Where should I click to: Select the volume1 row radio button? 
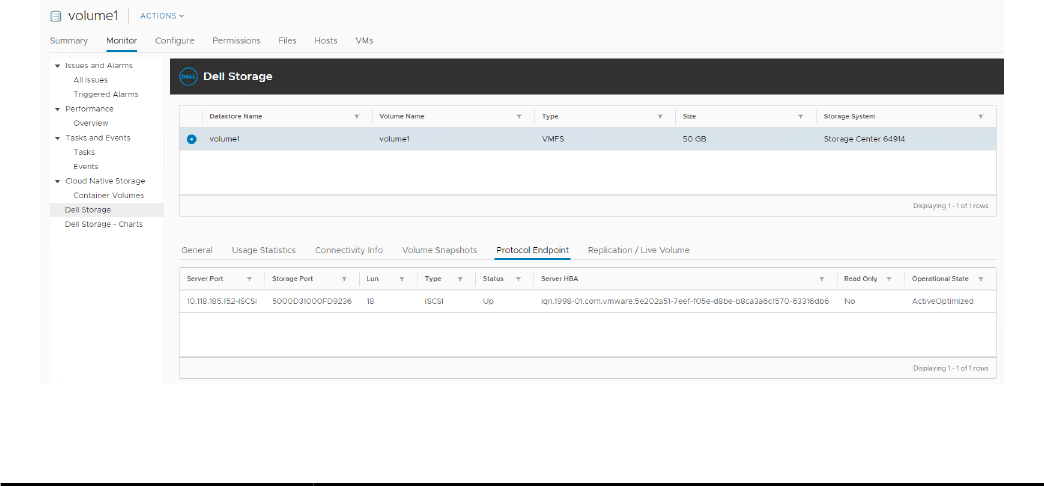point(191,139)
